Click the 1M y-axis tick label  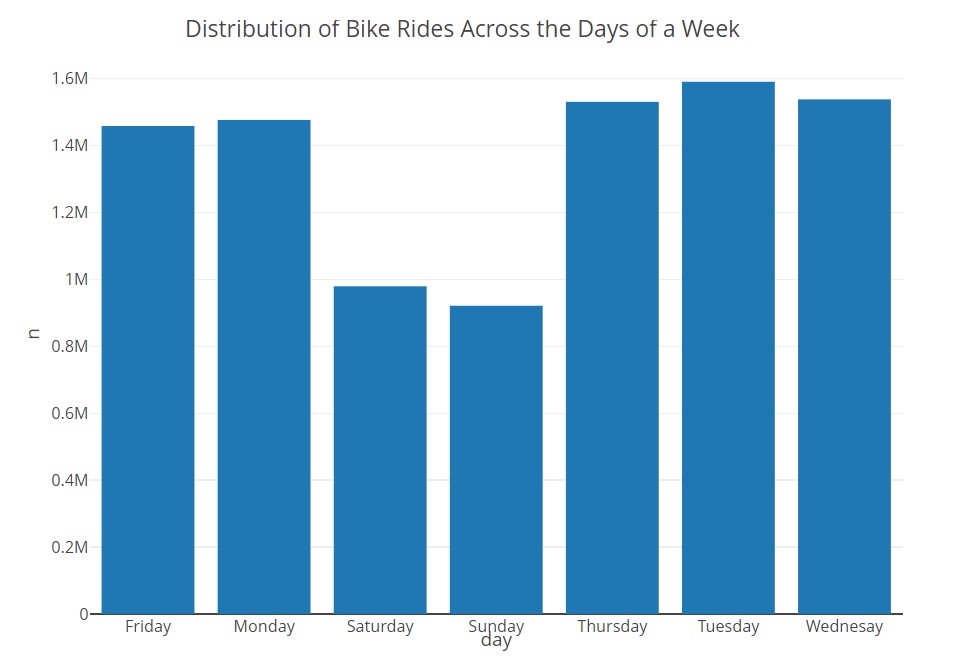click(x=76, y=279)
